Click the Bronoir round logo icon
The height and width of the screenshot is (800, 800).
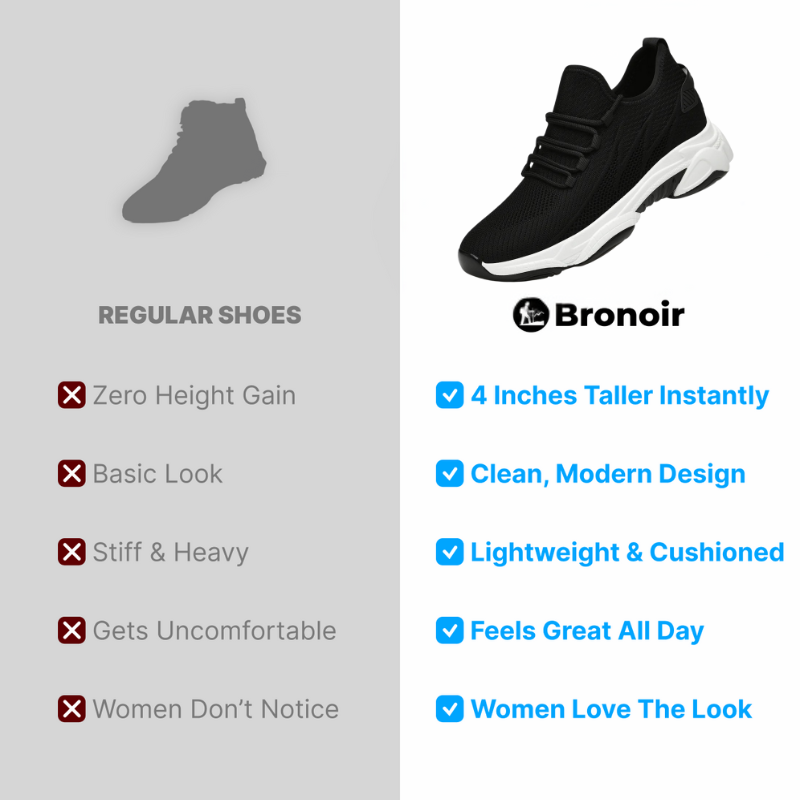531,315
